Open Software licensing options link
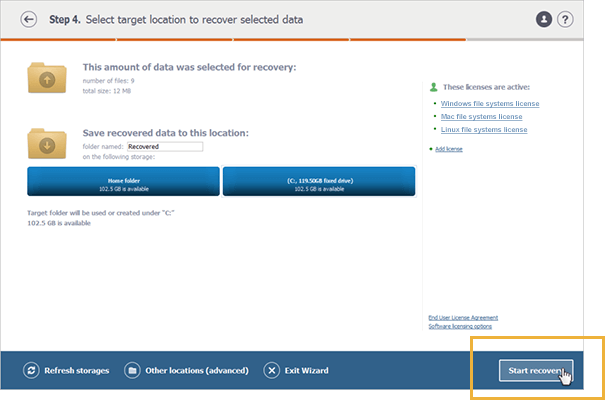 460,326
